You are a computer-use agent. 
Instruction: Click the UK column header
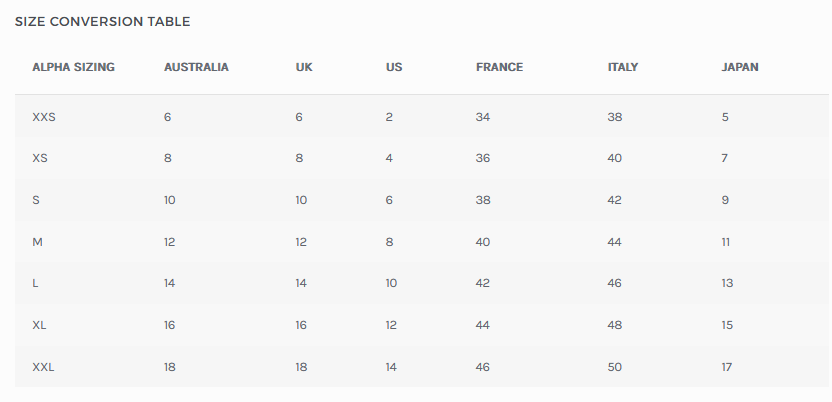[x=304, y=68]
